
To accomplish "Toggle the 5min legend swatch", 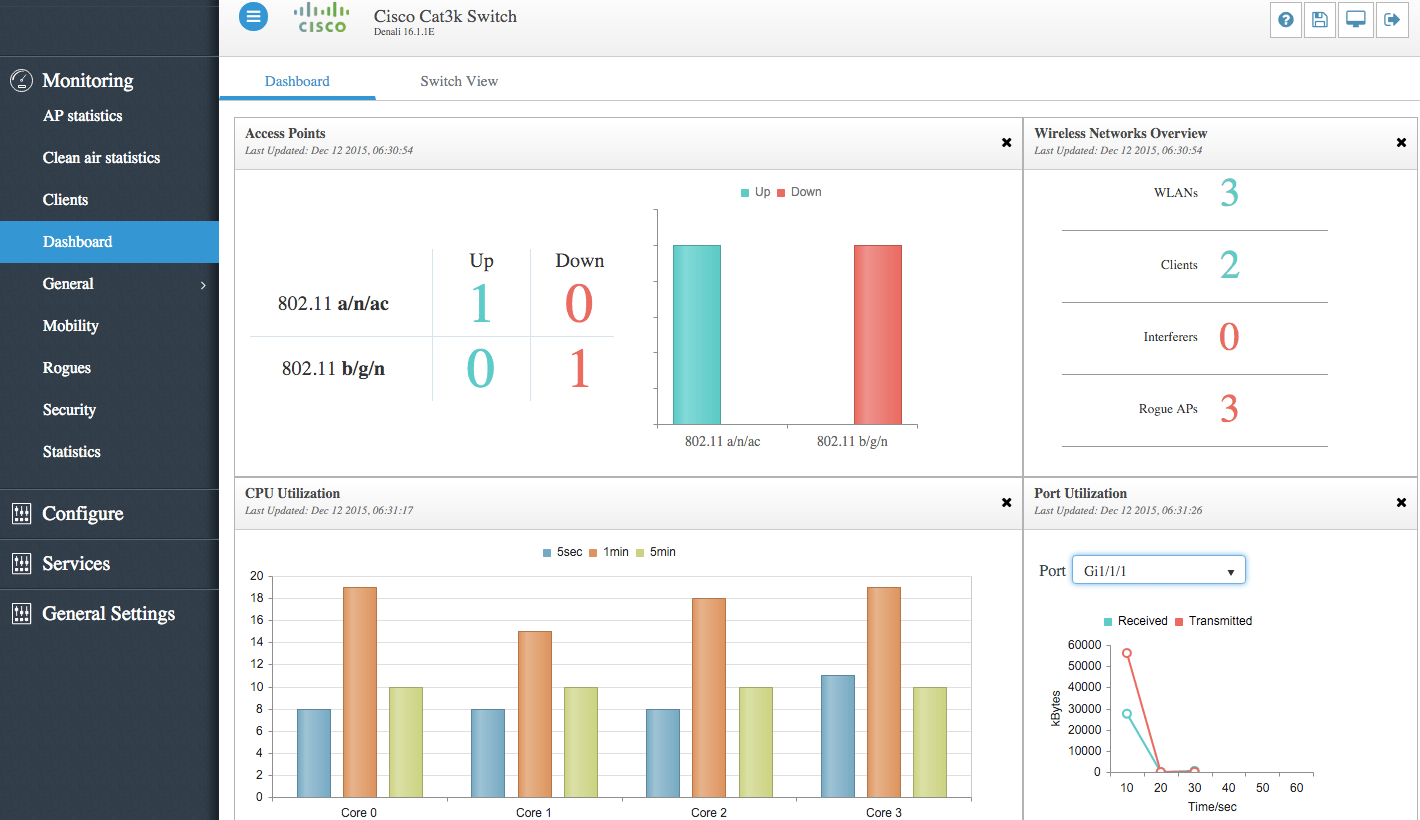I will click(x=640, y=553).
